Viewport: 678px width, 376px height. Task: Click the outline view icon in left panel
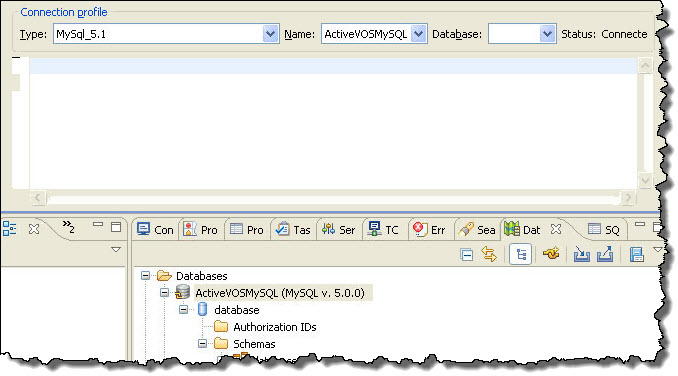(10, 229)
